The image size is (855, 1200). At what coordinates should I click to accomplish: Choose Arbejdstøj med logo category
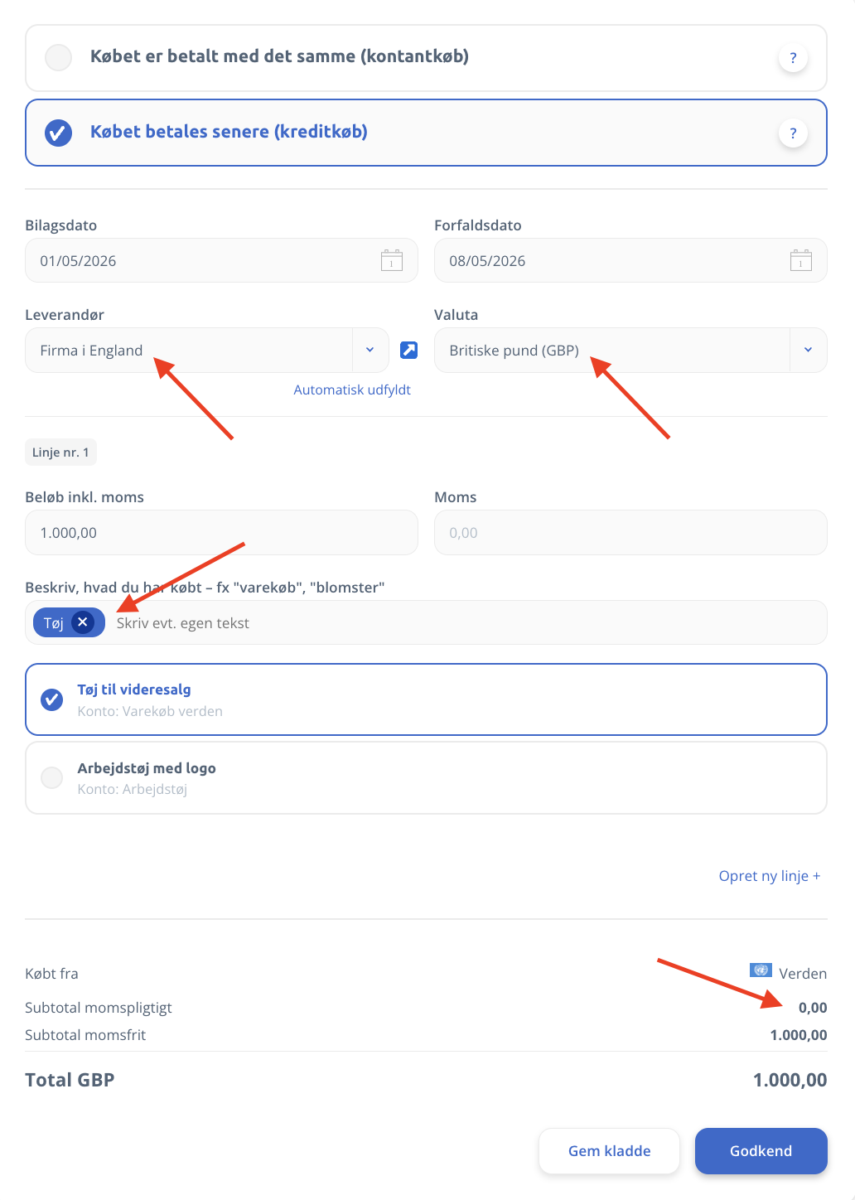426,778
